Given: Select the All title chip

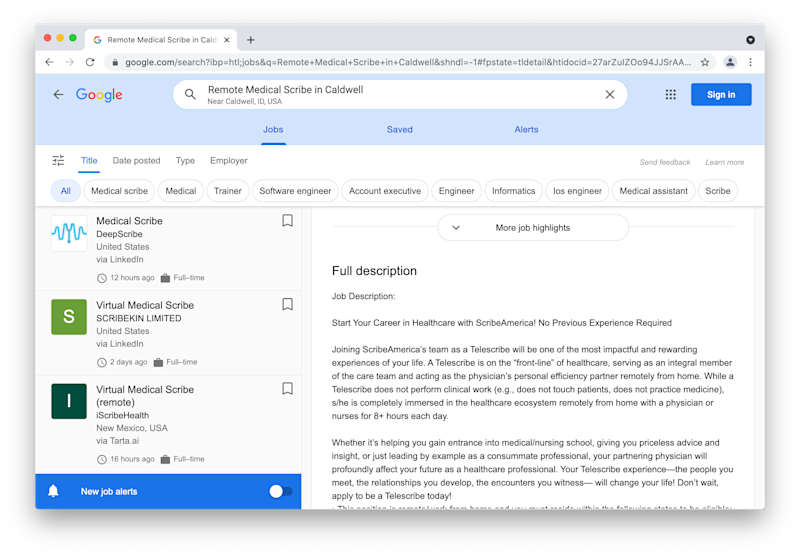Looking at the screenshot, I should [x=66, y=191].
